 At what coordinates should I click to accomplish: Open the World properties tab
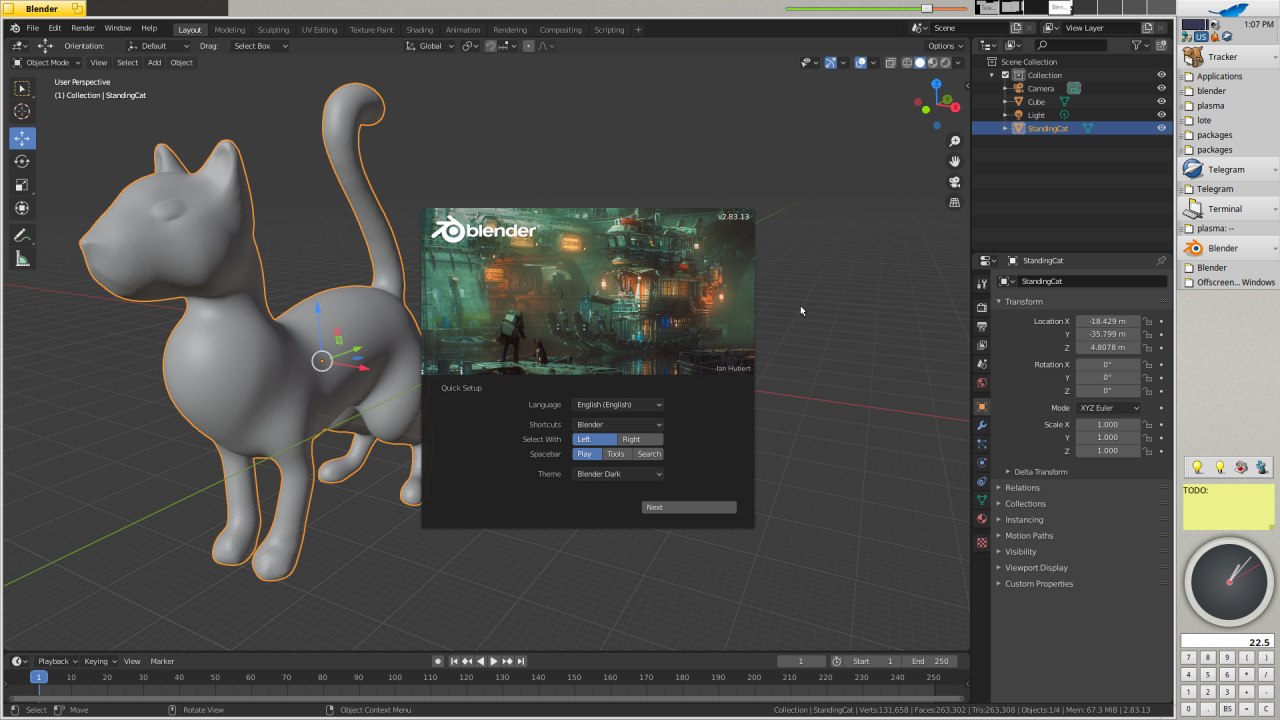(x=982, y=383)
